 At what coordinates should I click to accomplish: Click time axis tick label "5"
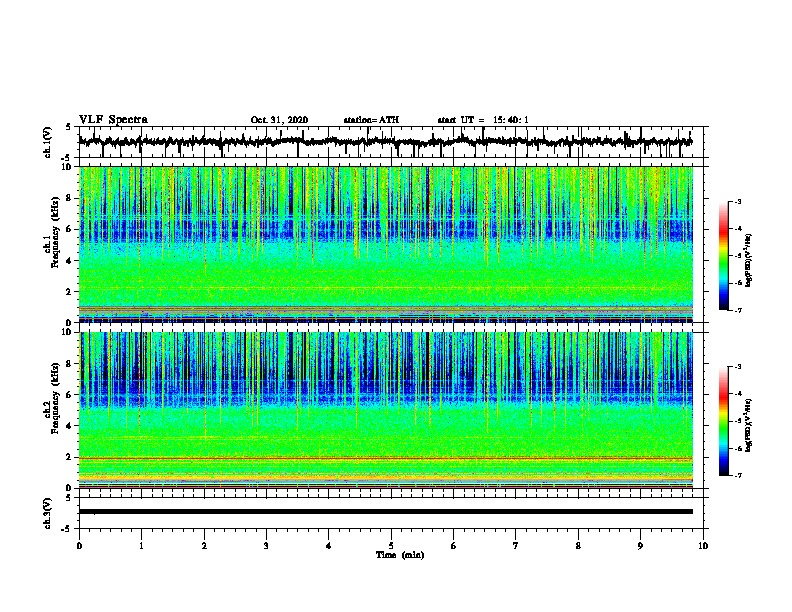coord(391,546)
